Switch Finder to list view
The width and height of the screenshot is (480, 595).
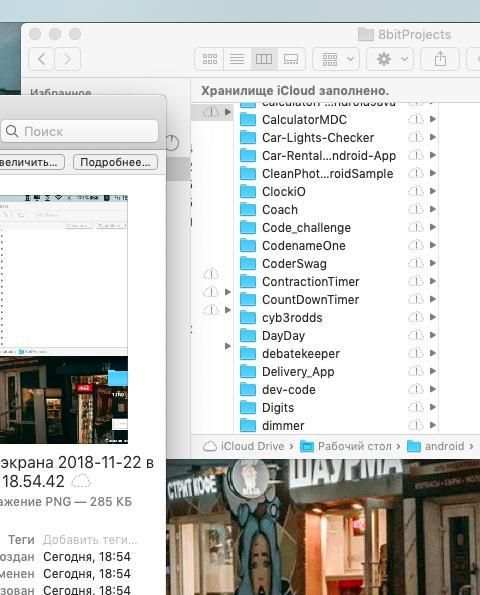pos(237,59)
